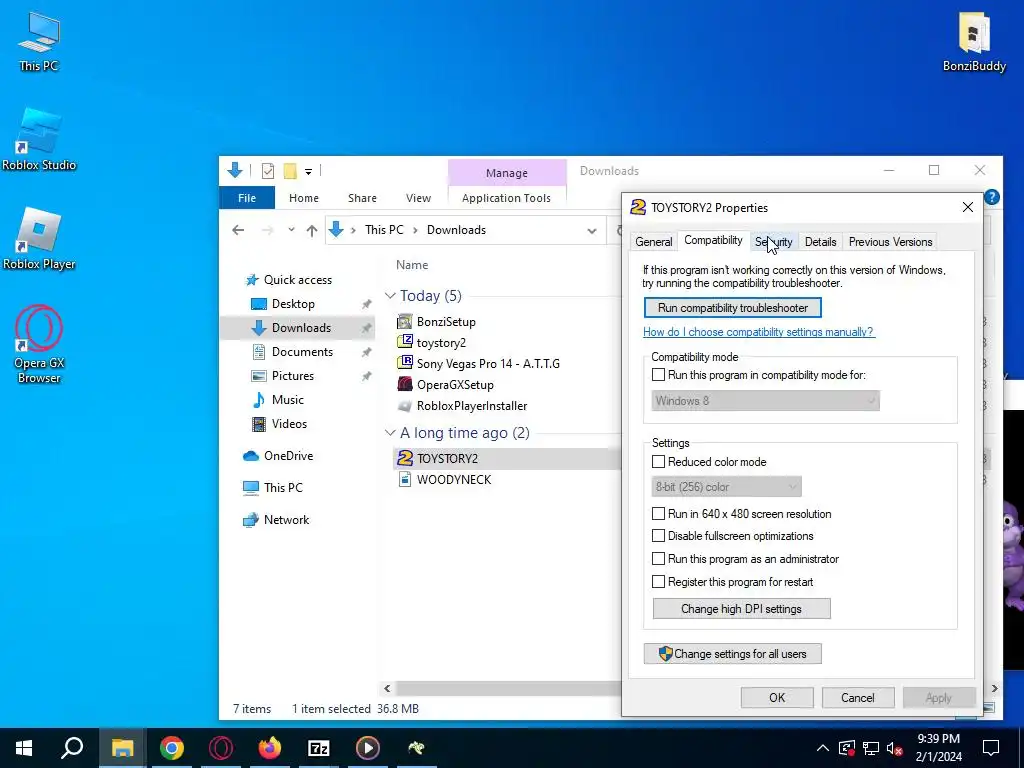Click Cancel in Properties dialog
The height and width of the screenshot is (768, 1024).
tap(857, 697)
